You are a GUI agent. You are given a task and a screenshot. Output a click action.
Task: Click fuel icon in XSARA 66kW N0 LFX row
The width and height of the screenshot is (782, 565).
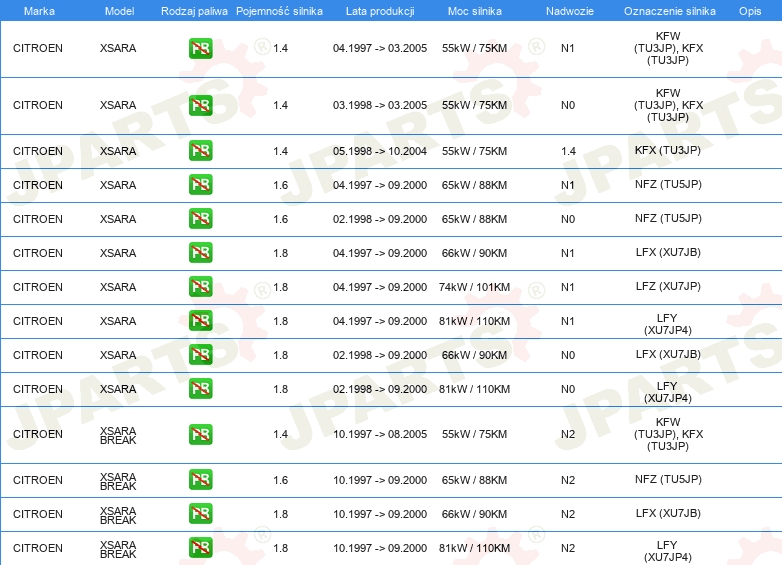tap(200, 354)
